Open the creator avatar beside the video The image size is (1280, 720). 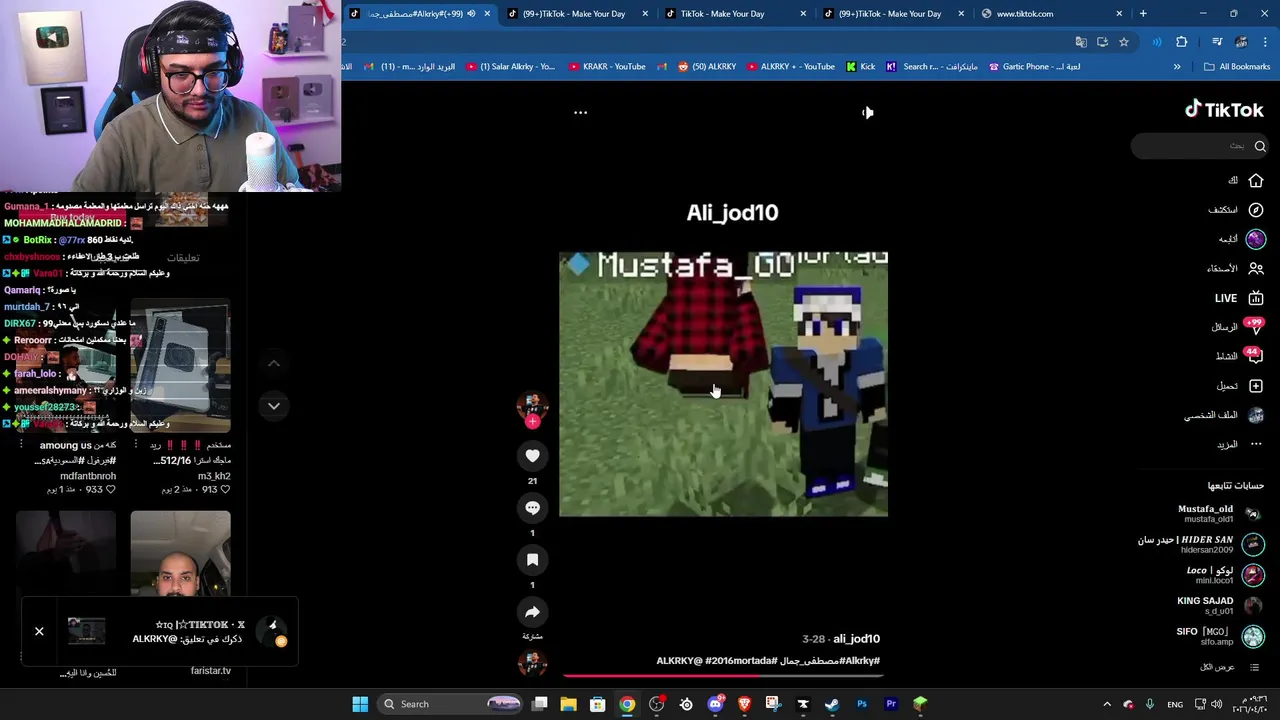532,405
